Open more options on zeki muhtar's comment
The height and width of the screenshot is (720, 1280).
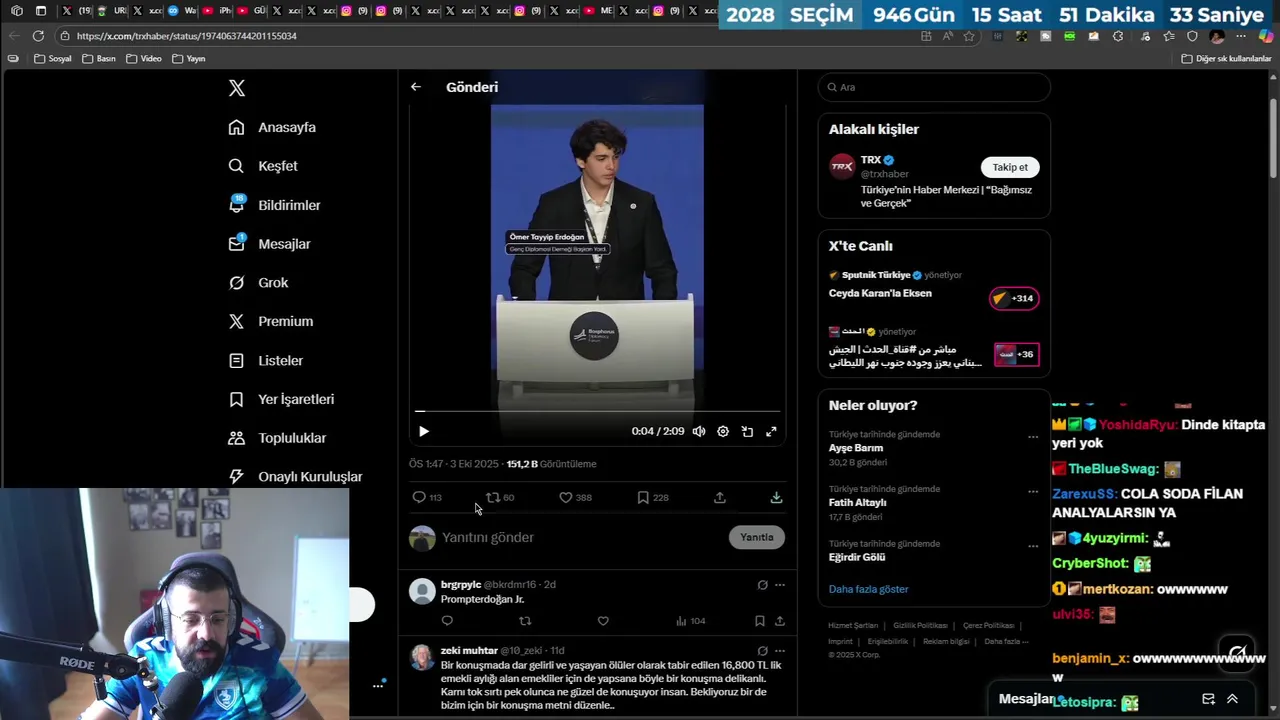tap(780, 651)
